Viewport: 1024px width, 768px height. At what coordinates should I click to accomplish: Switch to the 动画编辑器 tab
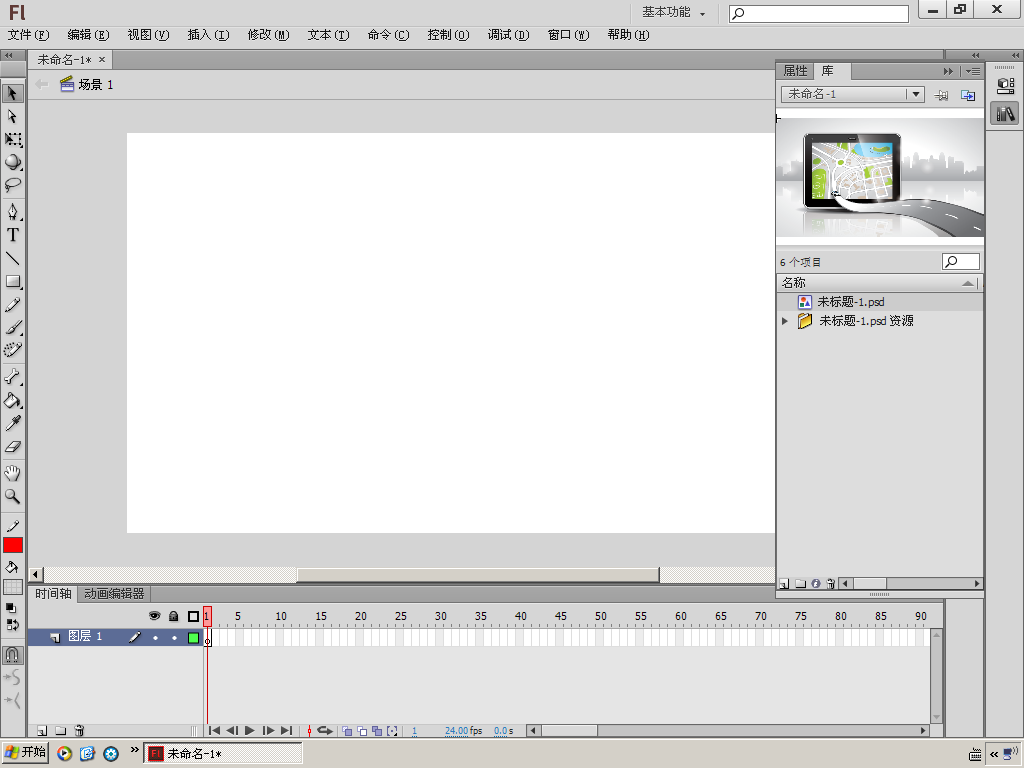click(x=114, y=594)
